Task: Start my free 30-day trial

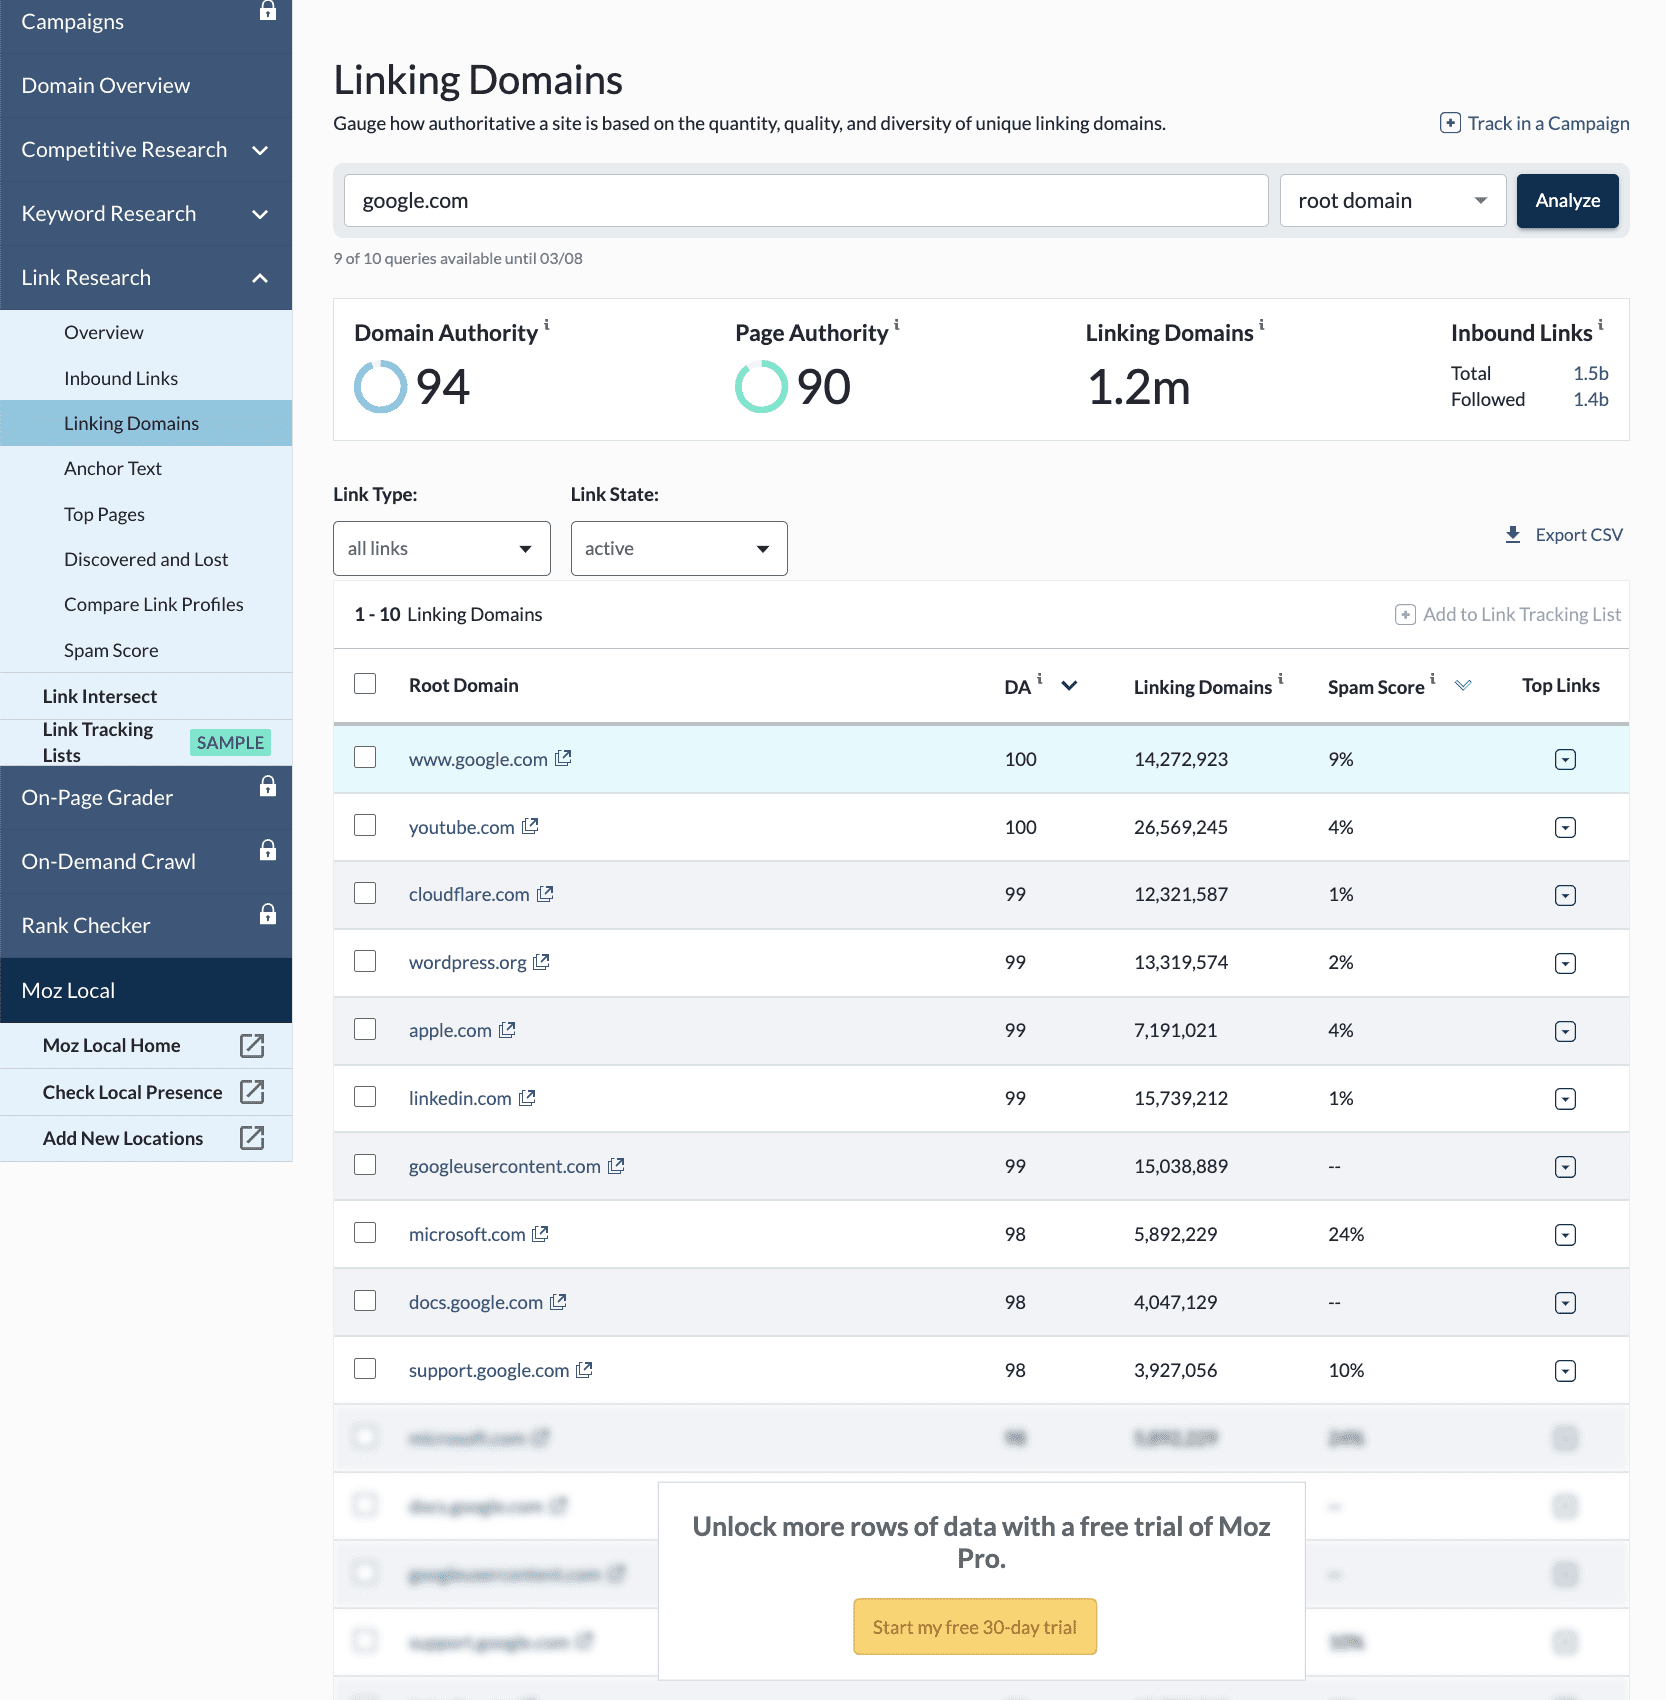Action: (974, 1626)
